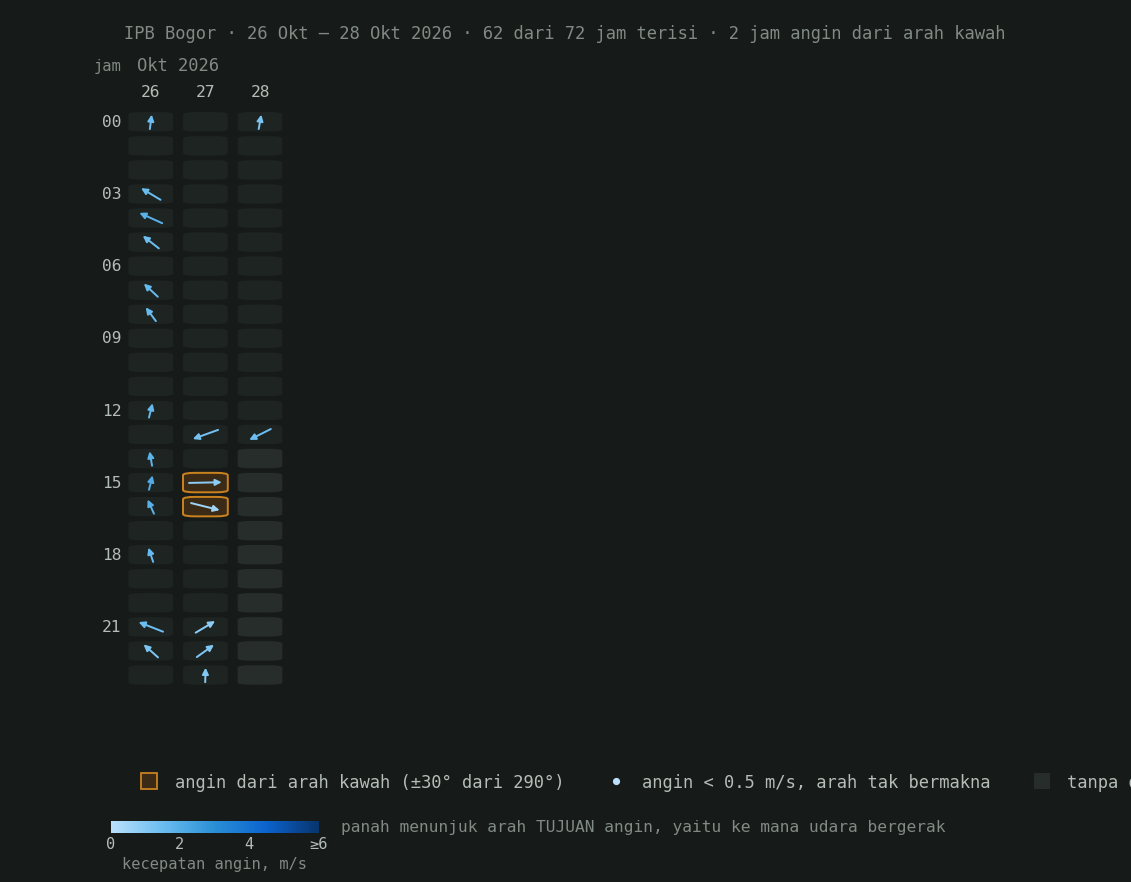1131x882 pixels.
Task: Click the day 28 column header
Action: tap(260, 92)
